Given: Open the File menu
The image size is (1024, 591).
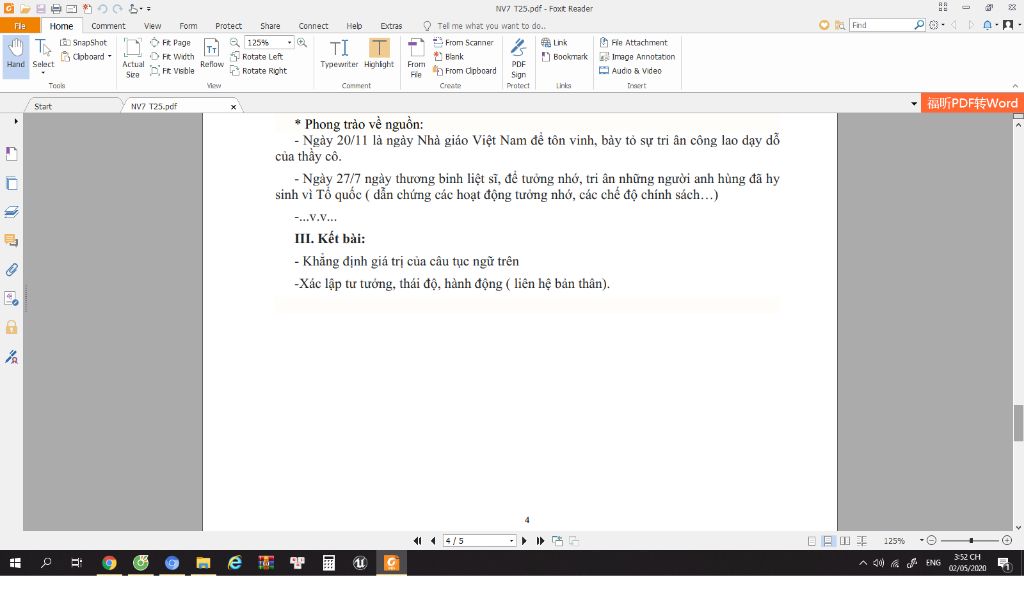Looking at the screenshot, I should 20,25.
